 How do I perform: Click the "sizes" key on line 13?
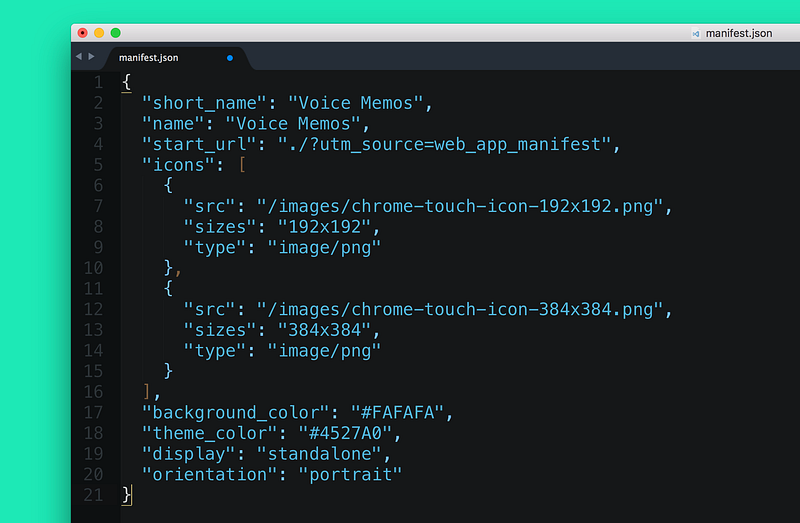220,330
